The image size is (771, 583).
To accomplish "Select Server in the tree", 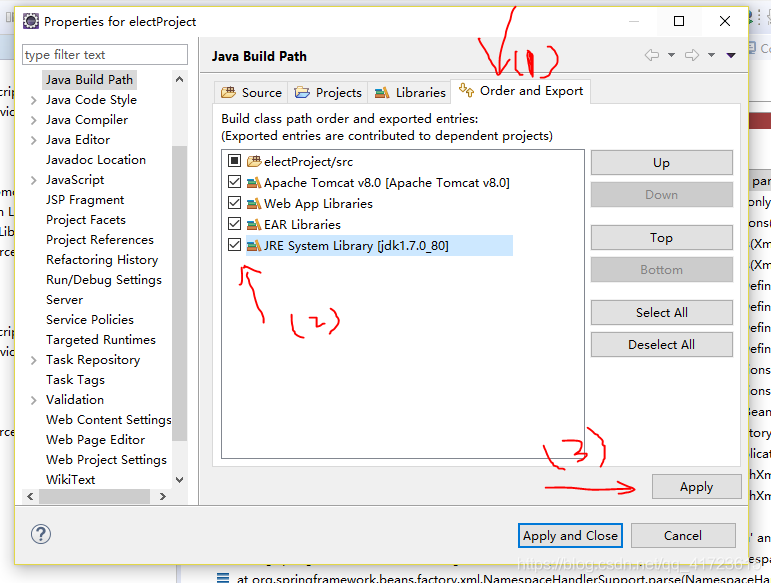I will coord(64,300).
